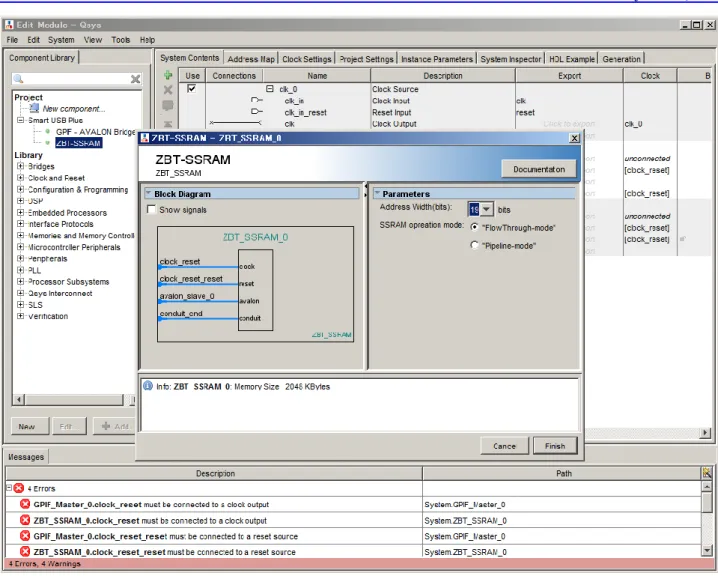Image resolution: width=718 pixels, height=576 pixels.
Task: Click the Description column header in Messages
Action: click(214, 473)
